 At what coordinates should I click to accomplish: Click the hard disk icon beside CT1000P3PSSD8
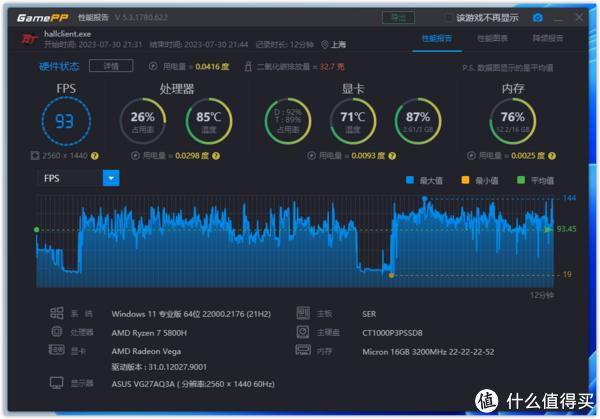point(303,332)
